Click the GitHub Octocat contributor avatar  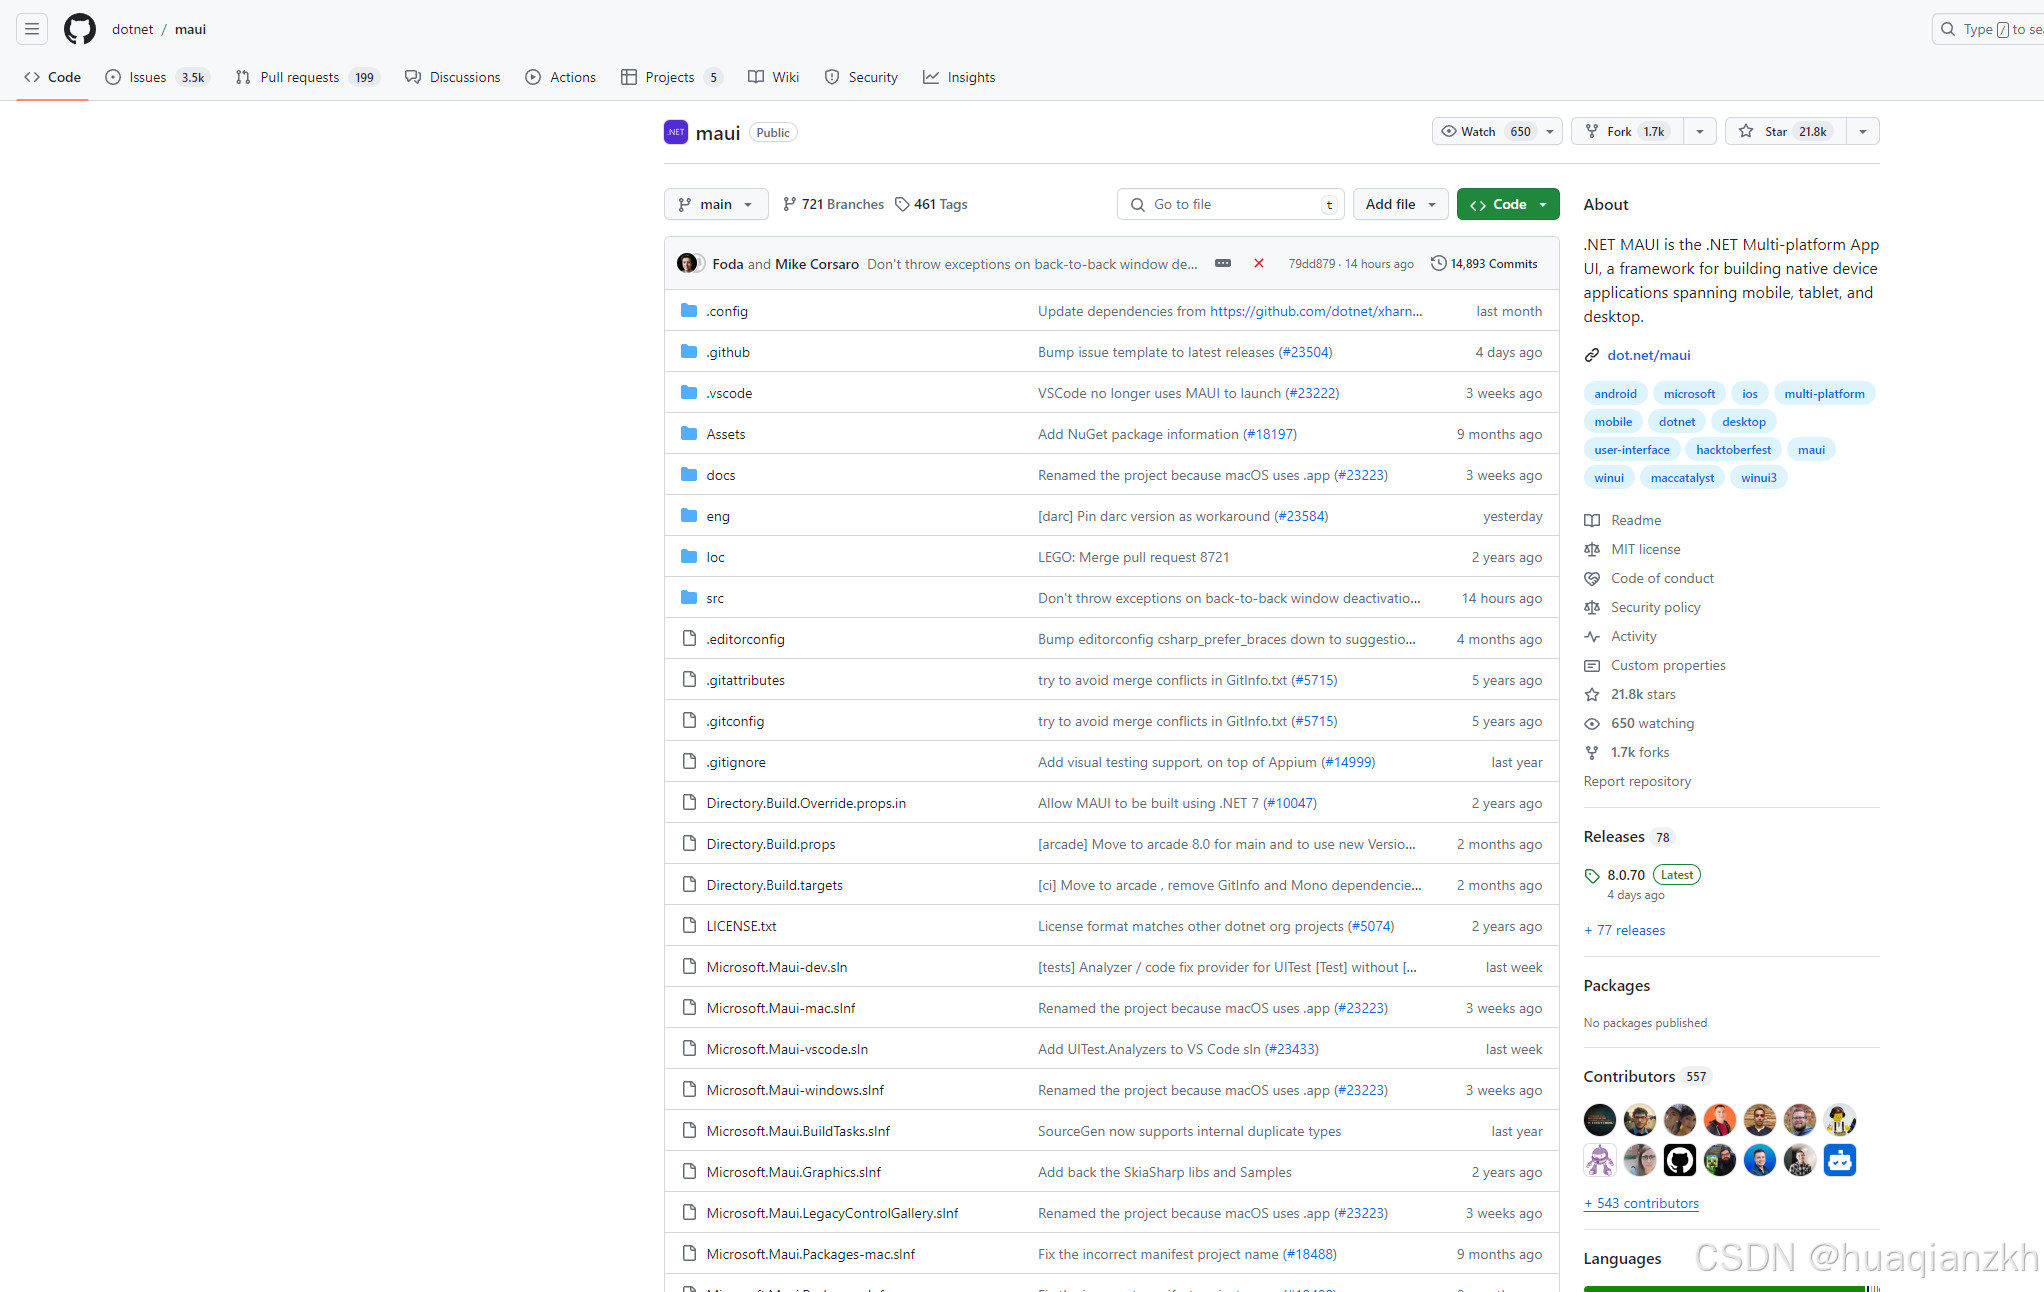[1680, 1160]
